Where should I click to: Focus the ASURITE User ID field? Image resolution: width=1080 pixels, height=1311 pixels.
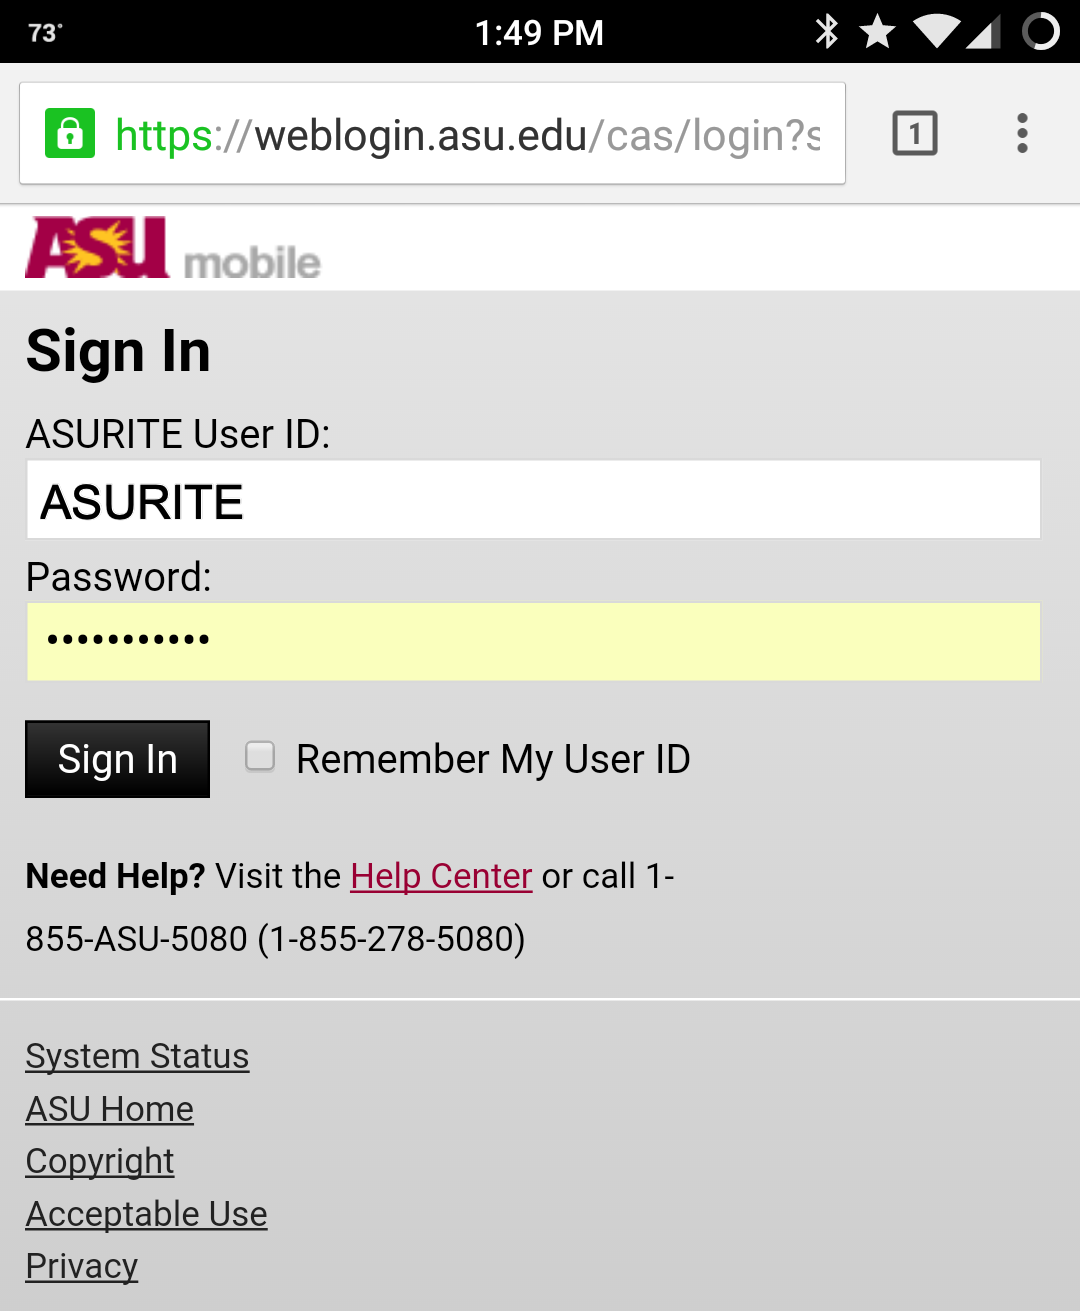coord(533,500)
